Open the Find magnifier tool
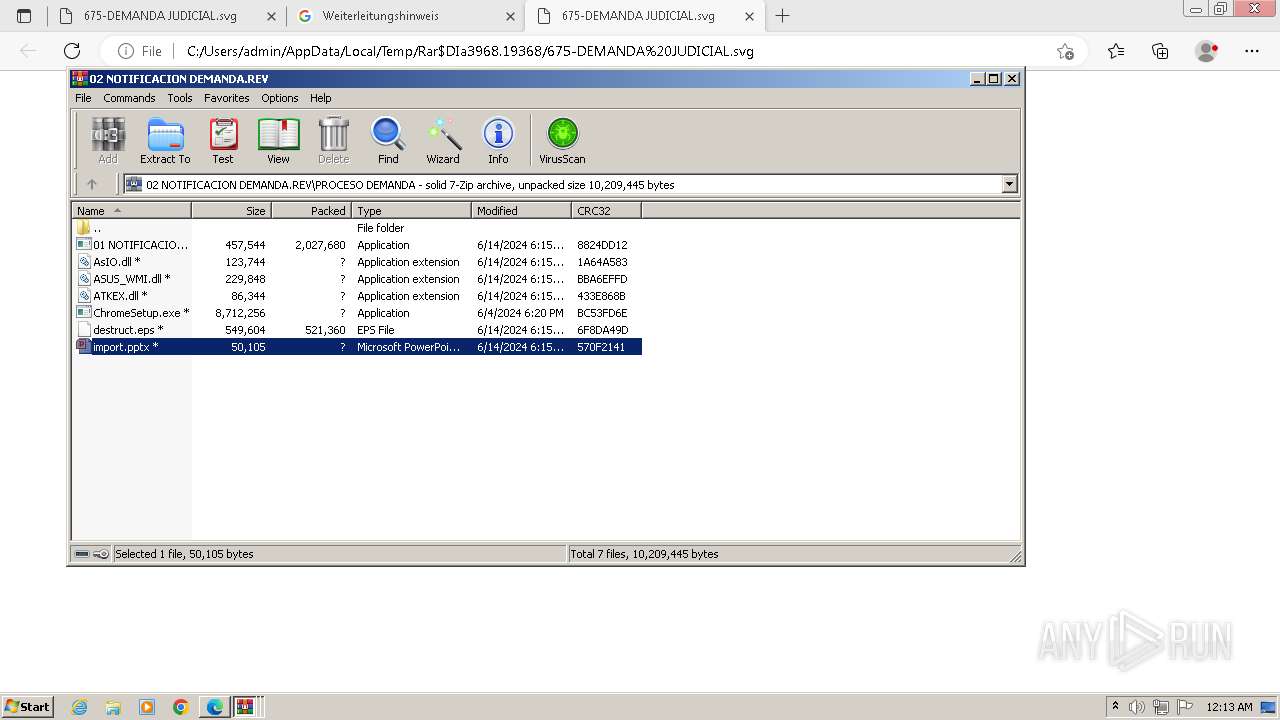Image resolution: width=1280 pixels, height=720 pixels. tap(388, 140)
